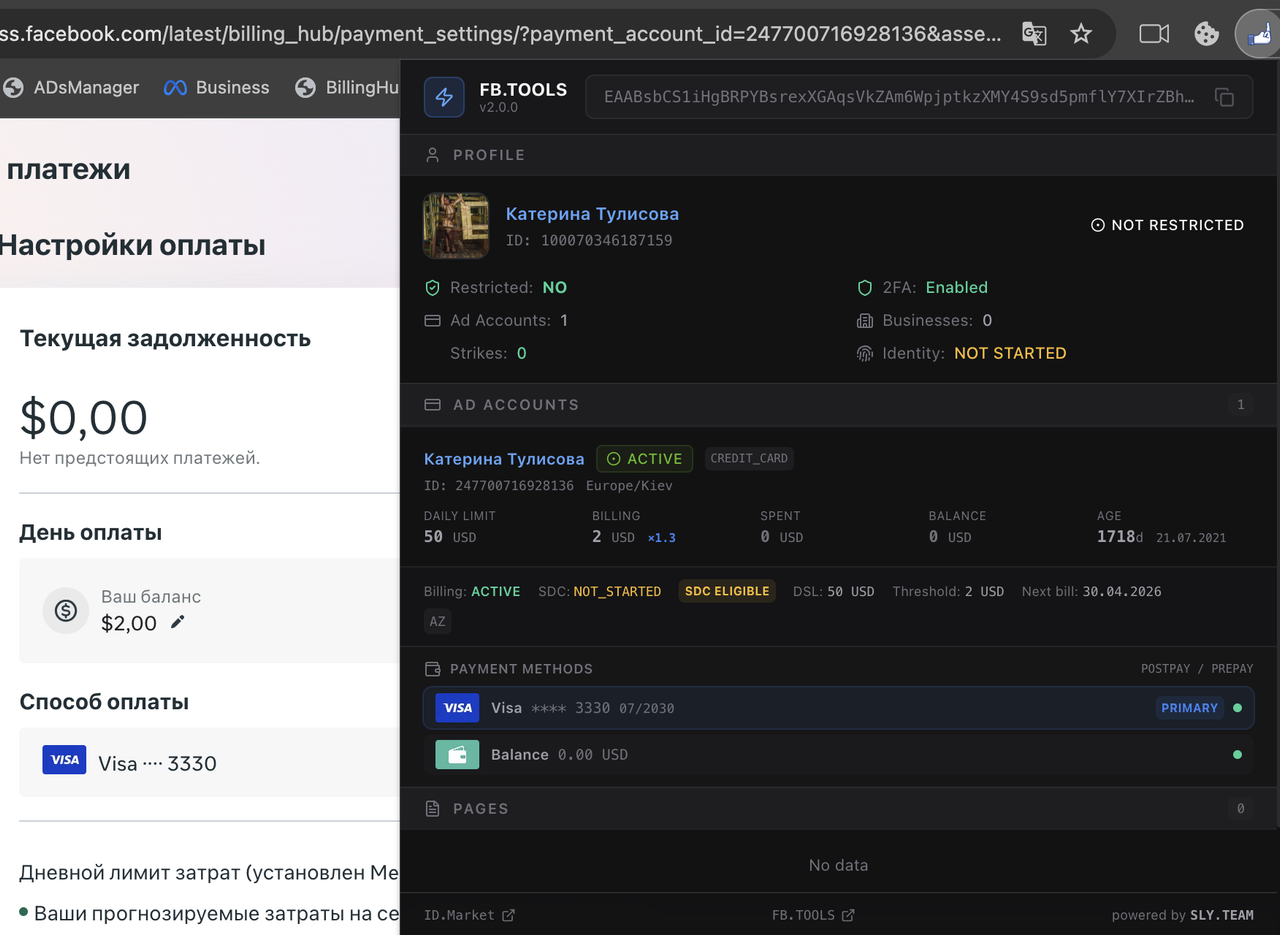Screen dimensions: 1280x935
Task: Click the ad account ID 247700716928136 text
Action: coord(499,486)
